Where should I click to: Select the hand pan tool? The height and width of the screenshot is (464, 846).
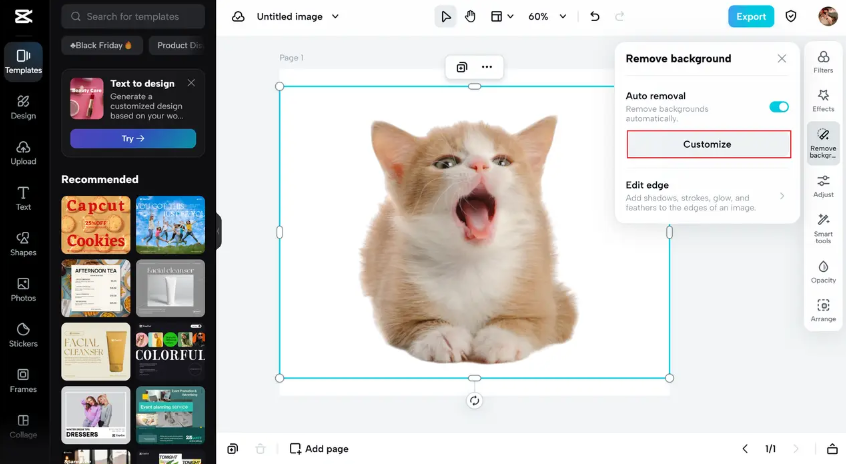(470, 16)
